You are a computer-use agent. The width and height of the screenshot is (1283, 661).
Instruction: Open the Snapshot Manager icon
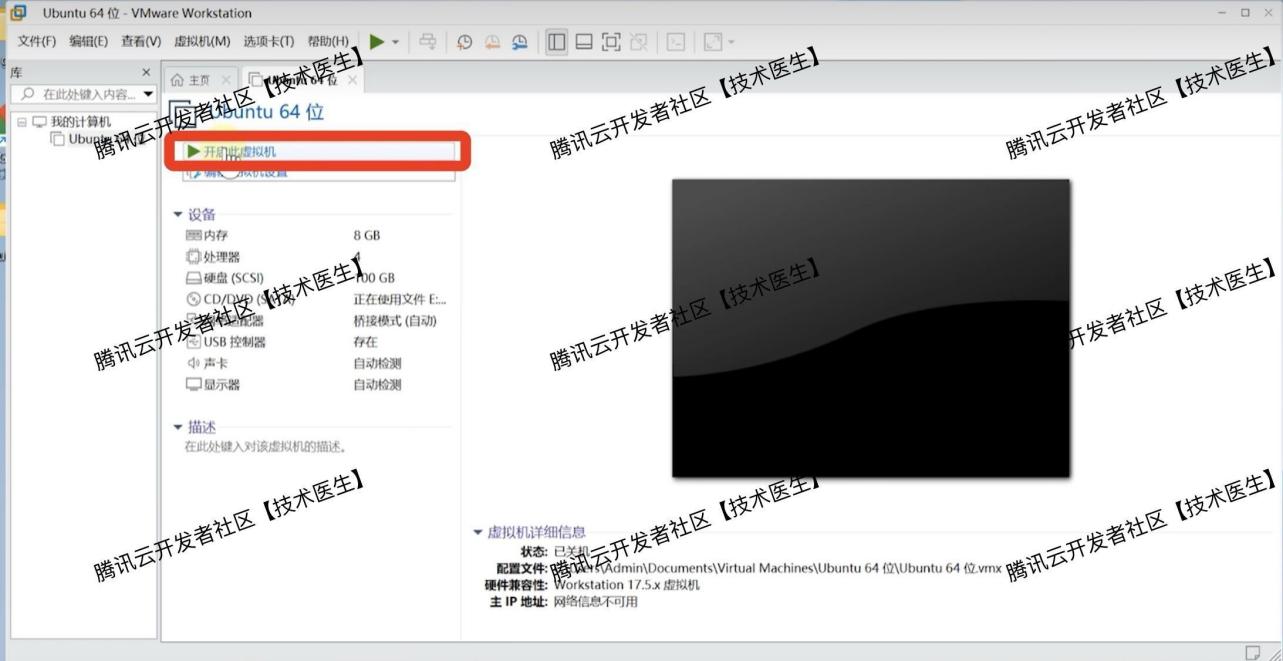519,40
